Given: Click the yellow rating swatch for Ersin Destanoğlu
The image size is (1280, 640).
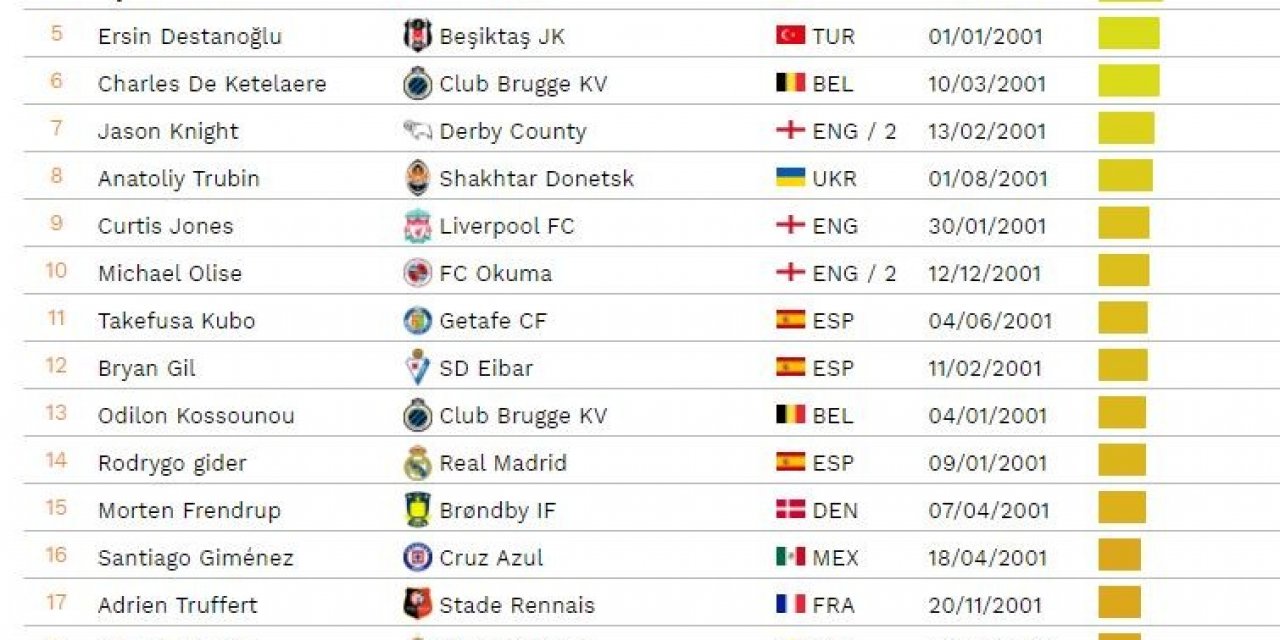Looking at the screenshot, I should pos(1129,33).
